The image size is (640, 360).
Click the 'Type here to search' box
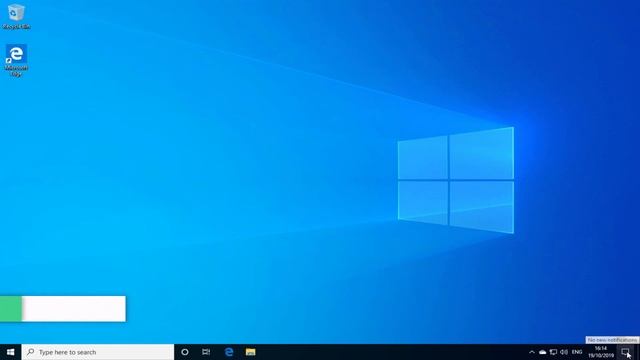point(98,352)
